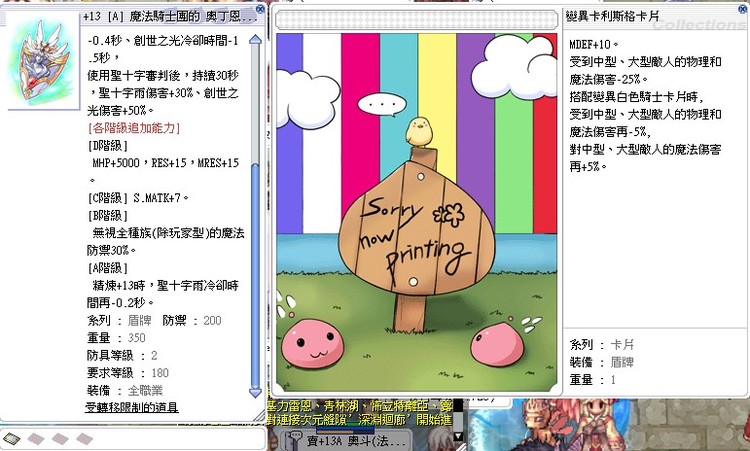Close the +13 [A] shield description window

point(260,9)
